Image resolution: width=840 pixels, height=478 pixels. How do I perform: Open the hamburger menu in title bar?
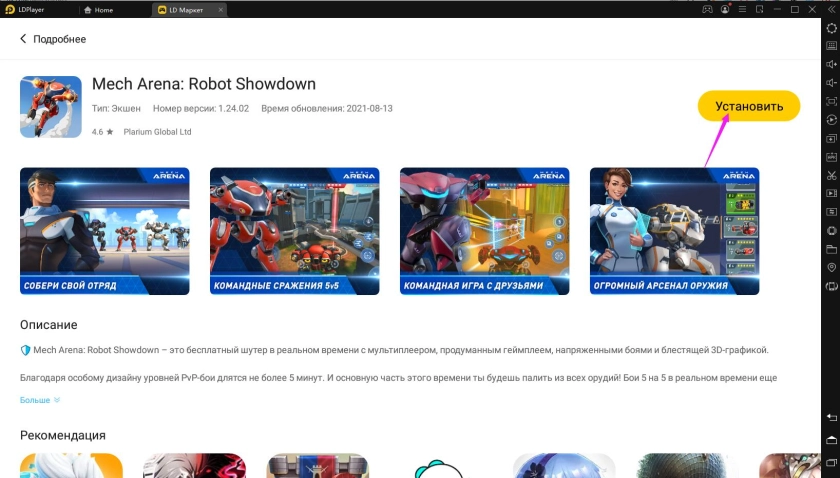tap(742, 10)
